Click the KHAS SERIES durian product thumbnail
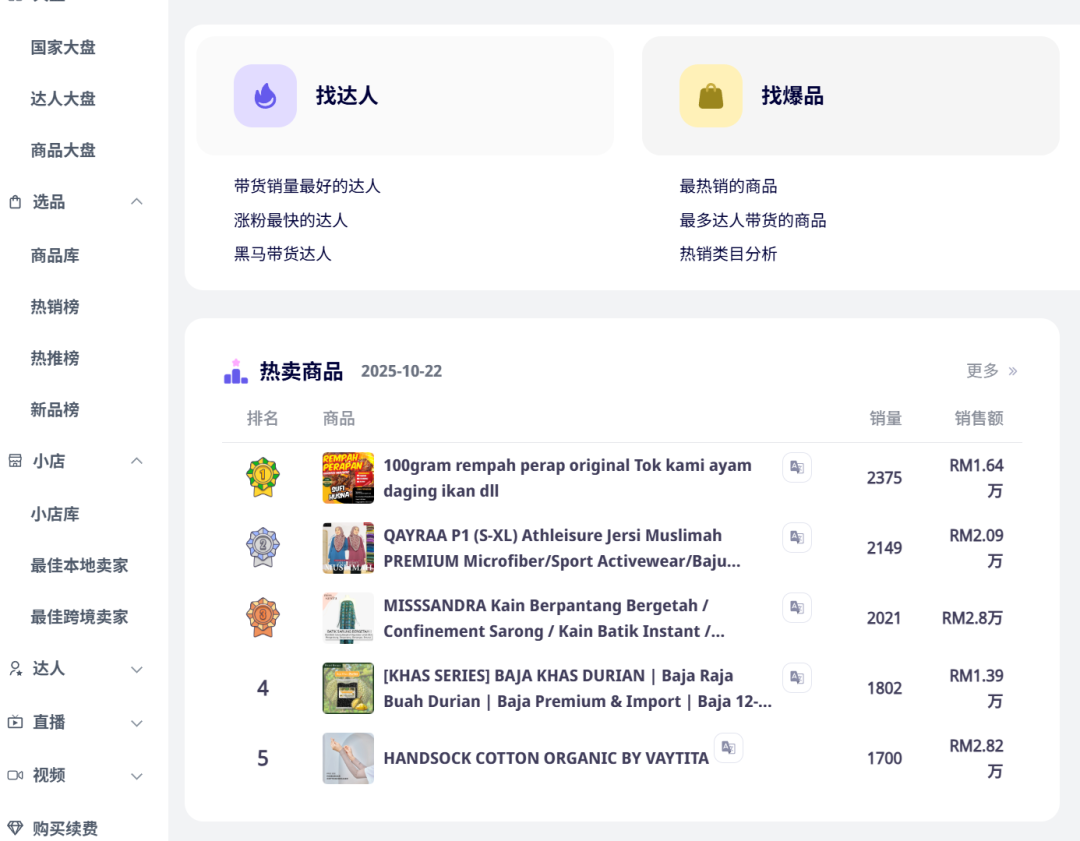Viewport: 1080px width, 841px height. click(348, 688)
